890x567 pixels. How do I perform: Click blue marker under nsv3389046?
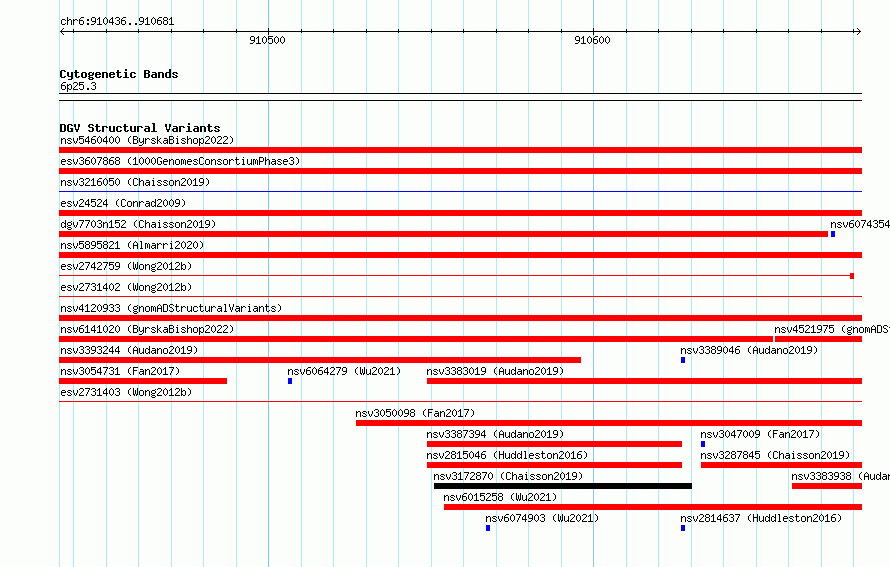click(x=683, y=360)
